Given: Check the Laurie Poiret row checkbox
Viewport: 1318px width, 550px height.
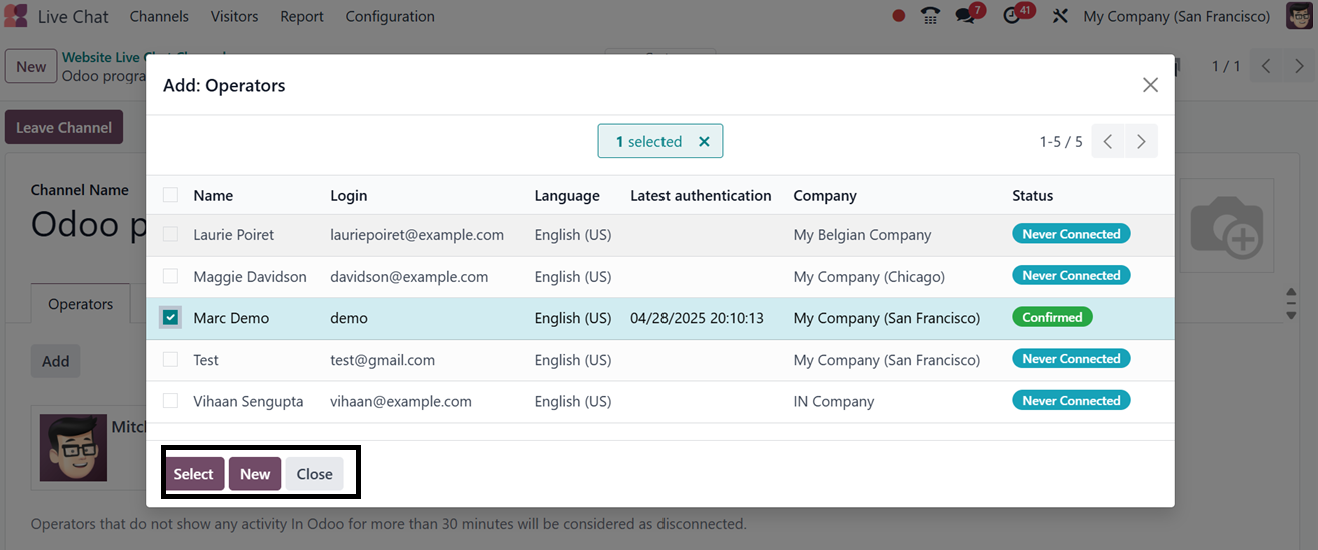Looking at the screenshot, I should coord(170,234).
